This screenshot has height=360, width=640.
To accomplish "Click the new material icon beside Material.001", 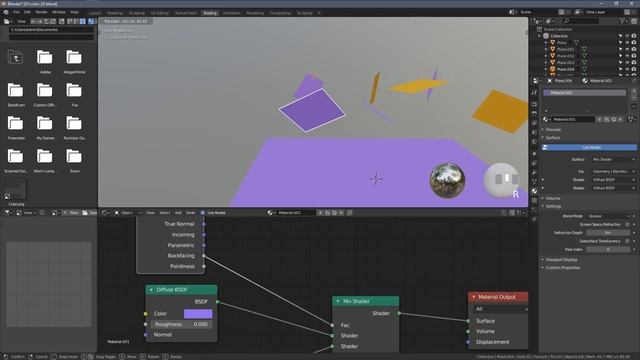I will [x=607, y=120].
